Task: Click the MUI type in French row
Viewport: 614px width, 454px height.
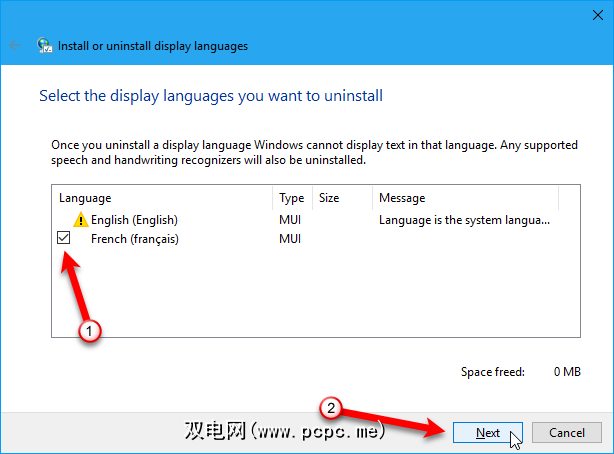Action: (x=290, y=239)
